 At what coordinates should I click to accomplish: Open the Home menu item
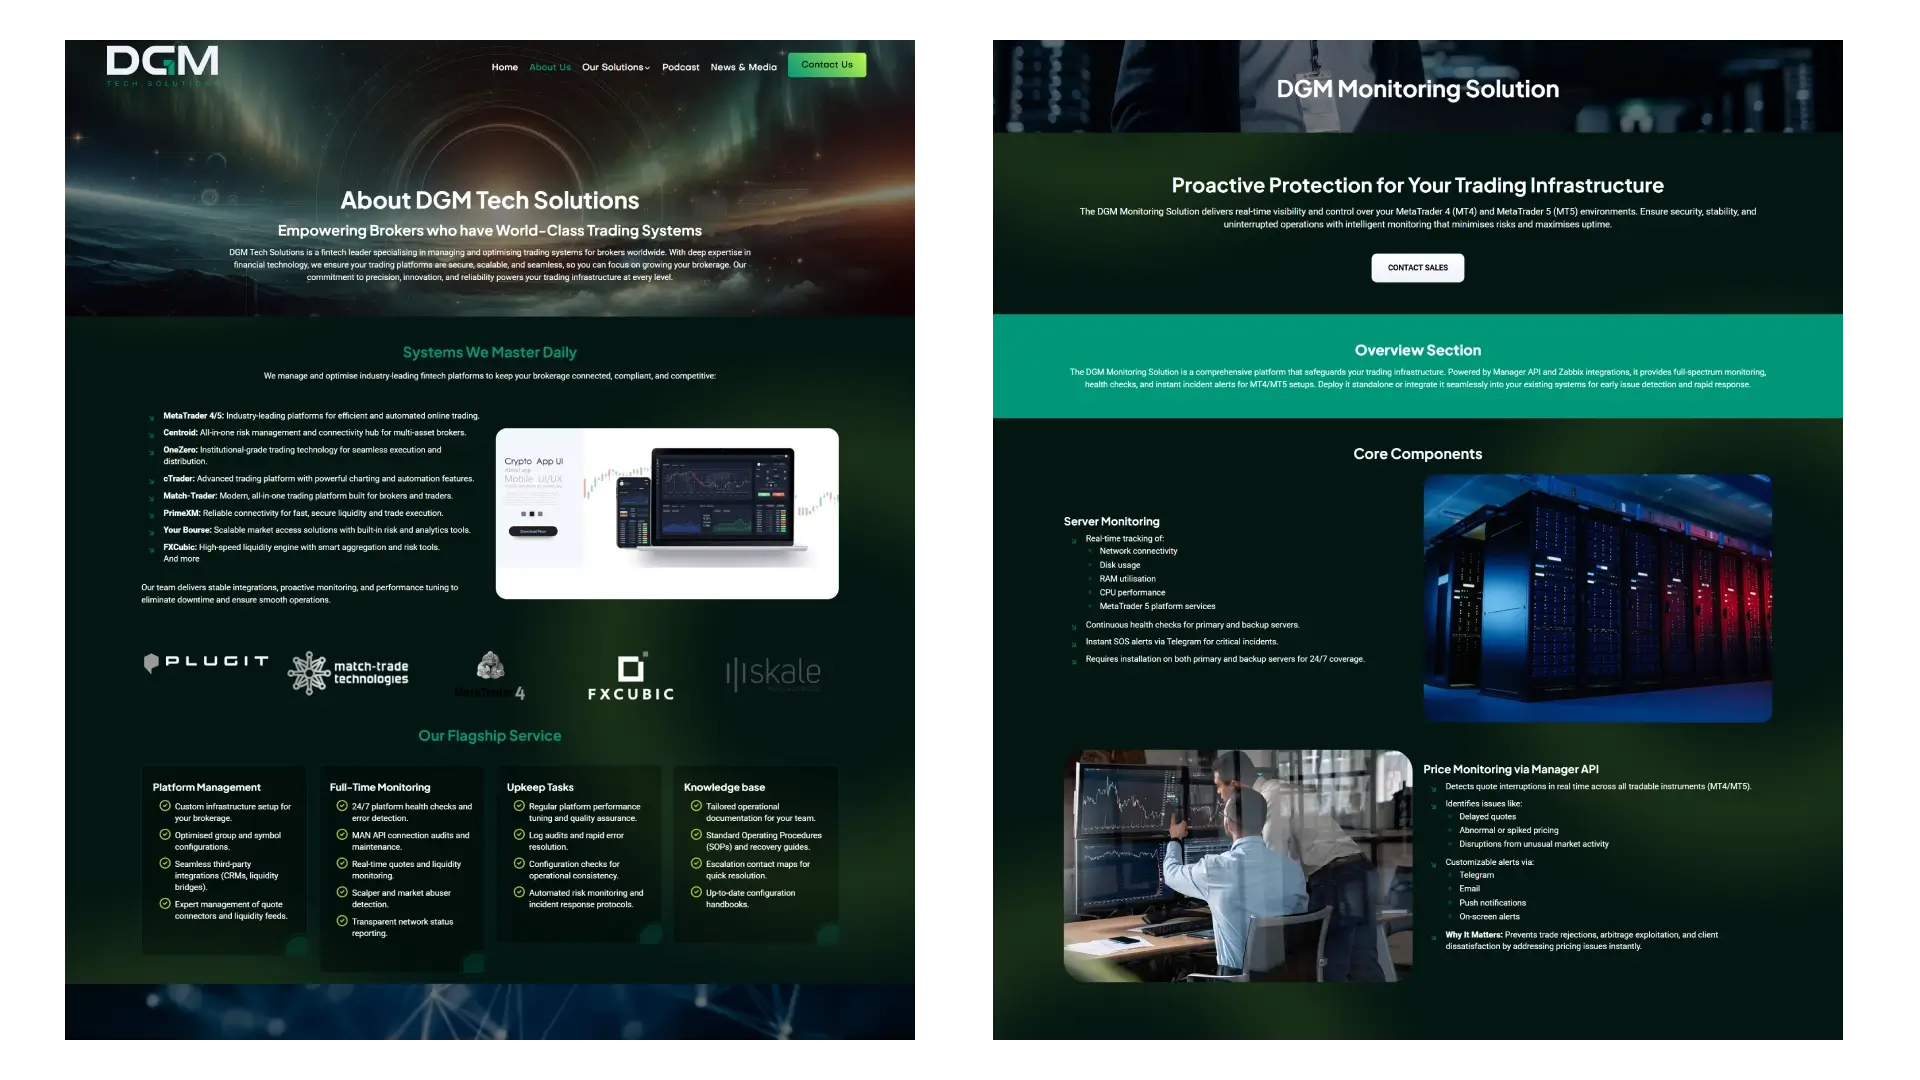[505, 67]
